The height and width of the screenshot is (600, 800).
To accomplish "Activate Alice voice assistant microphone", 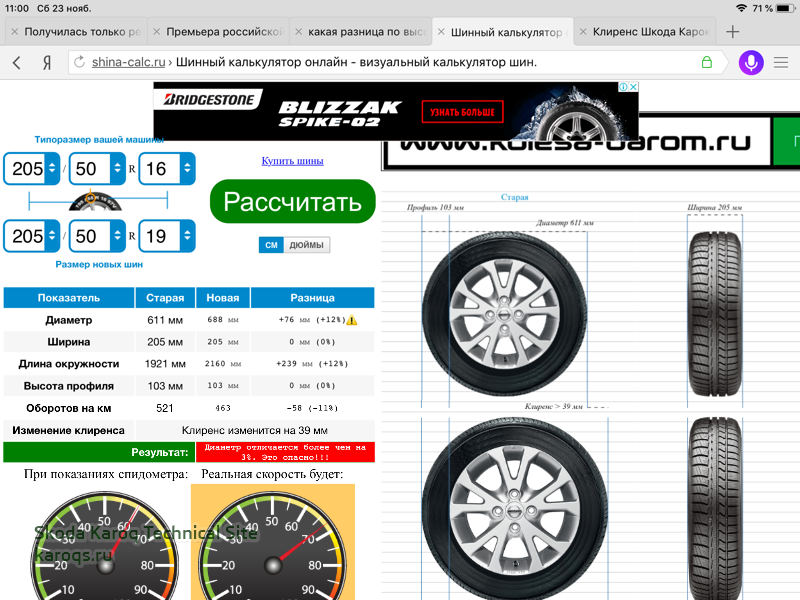I will (751, 63).
